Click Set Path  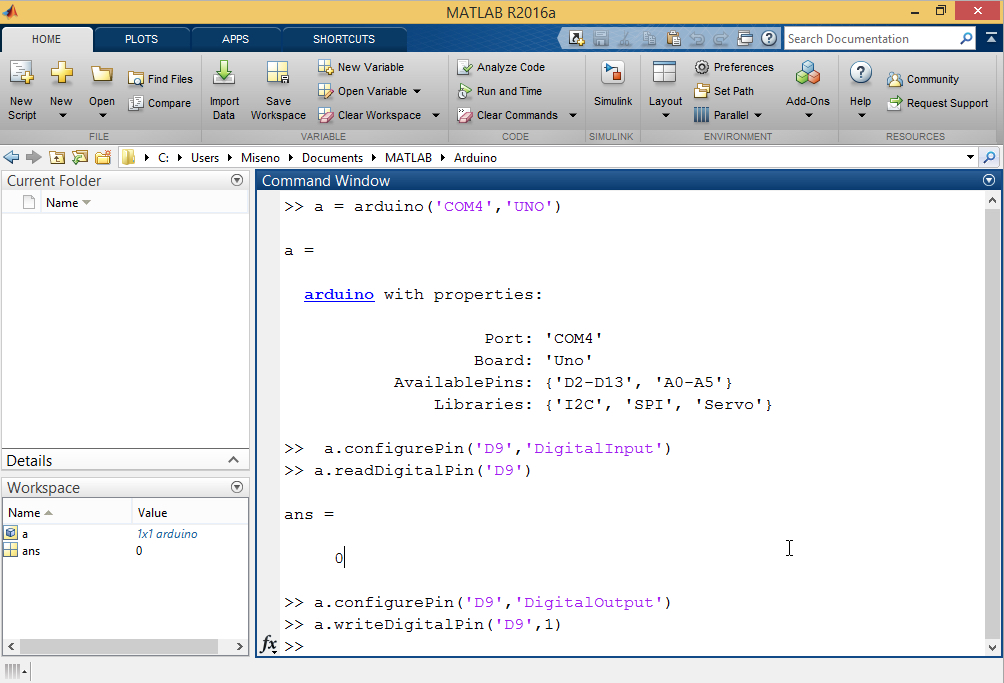click(724, 91)
